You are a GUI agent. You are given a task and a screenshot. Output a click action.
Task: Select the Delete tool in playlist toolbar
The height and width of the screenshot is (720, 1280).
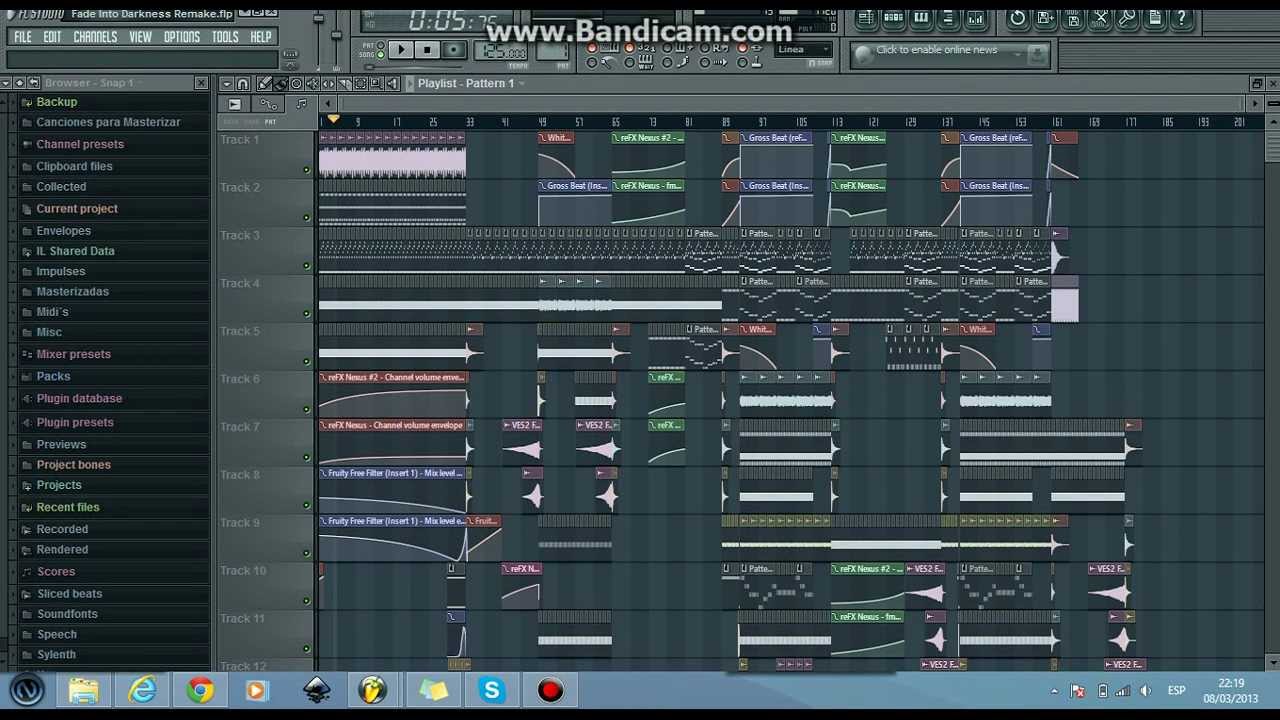coord(296,83)
